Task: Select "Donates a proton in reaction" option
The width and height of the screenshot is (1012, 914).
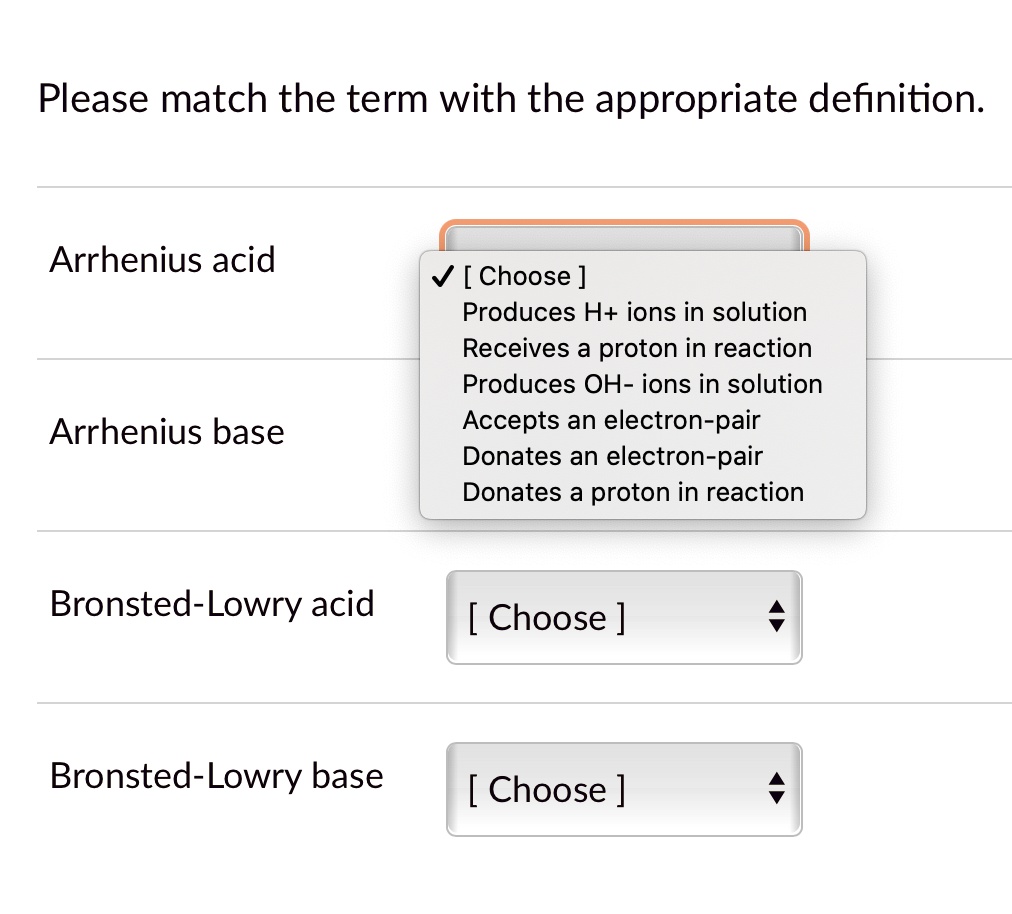Action: [x=632, y=492]
